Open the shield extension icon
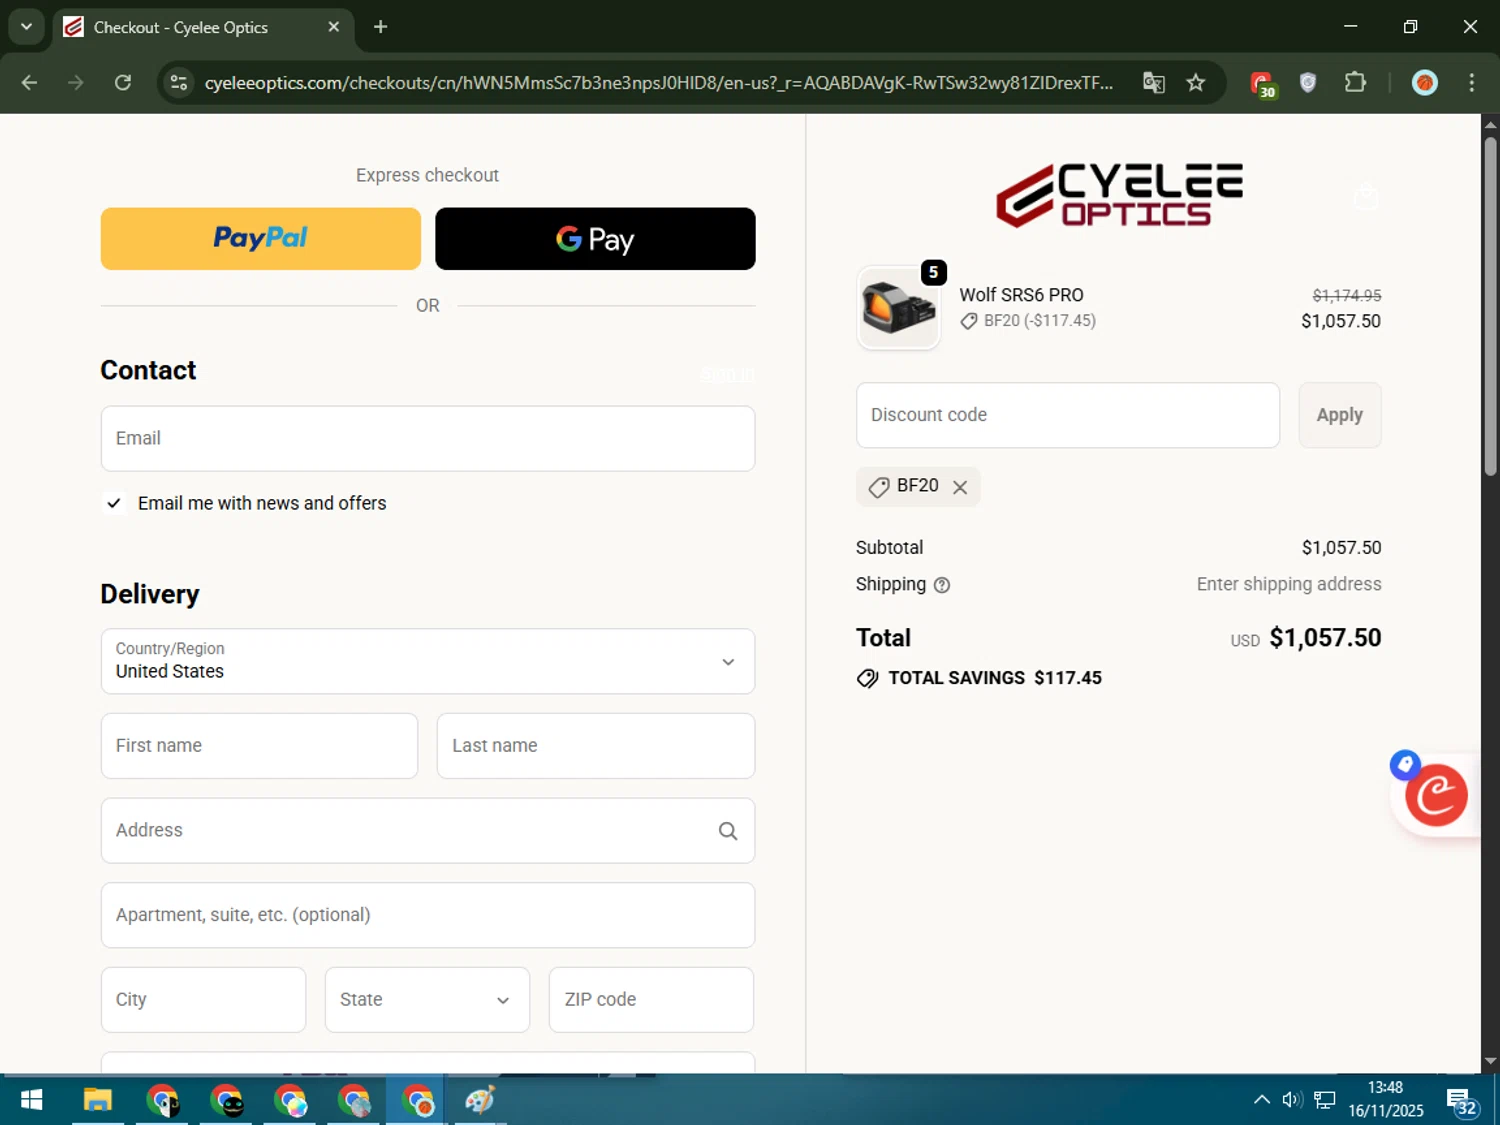 [x=1308, y=83]
